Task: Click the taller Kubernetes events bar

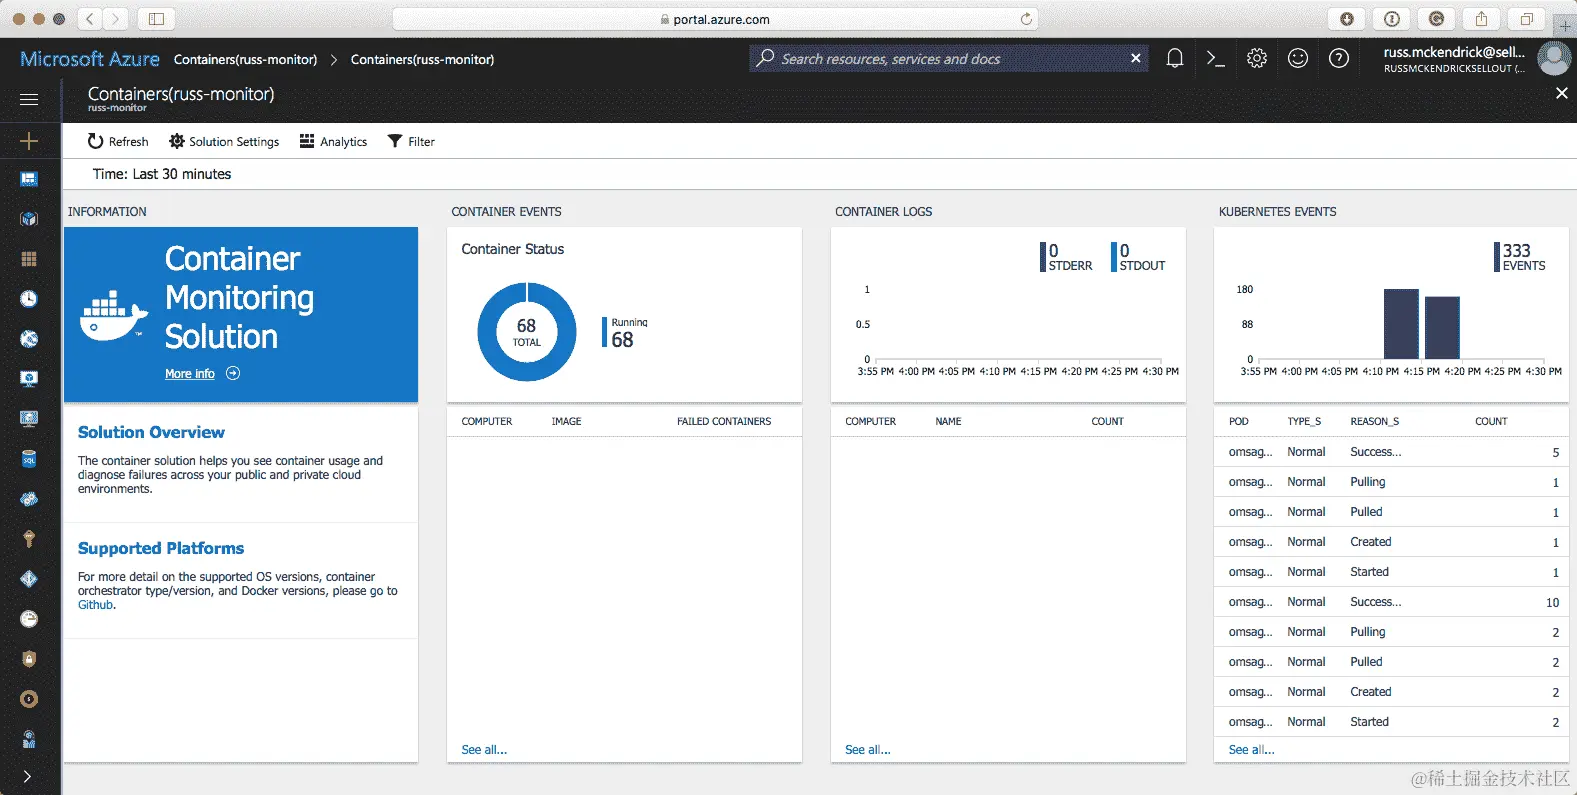Action: pos(1401,324)
